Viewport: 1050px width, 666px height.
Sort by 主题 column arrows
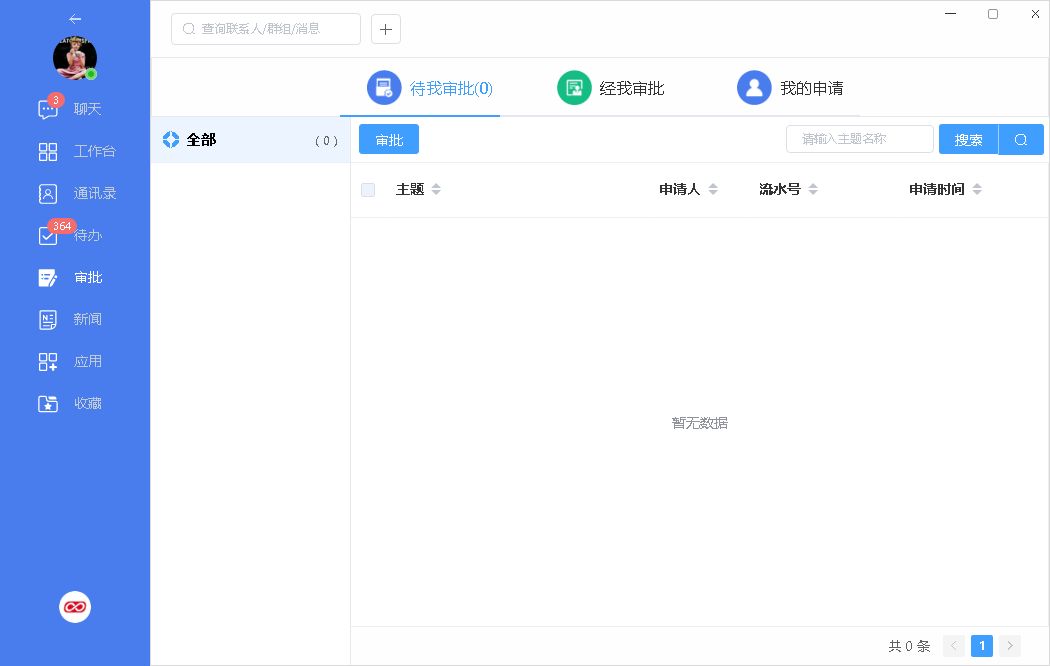(x=436, y=190)
